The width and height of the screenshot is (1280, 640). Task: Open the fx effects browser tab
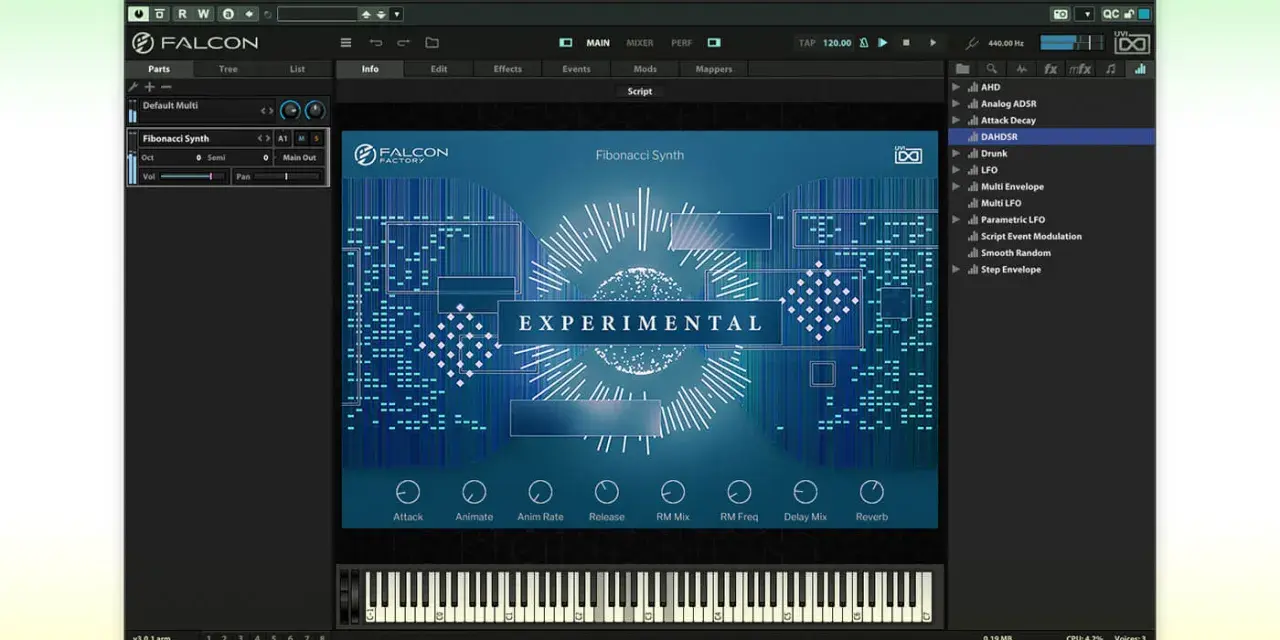tap(1050, 69)
